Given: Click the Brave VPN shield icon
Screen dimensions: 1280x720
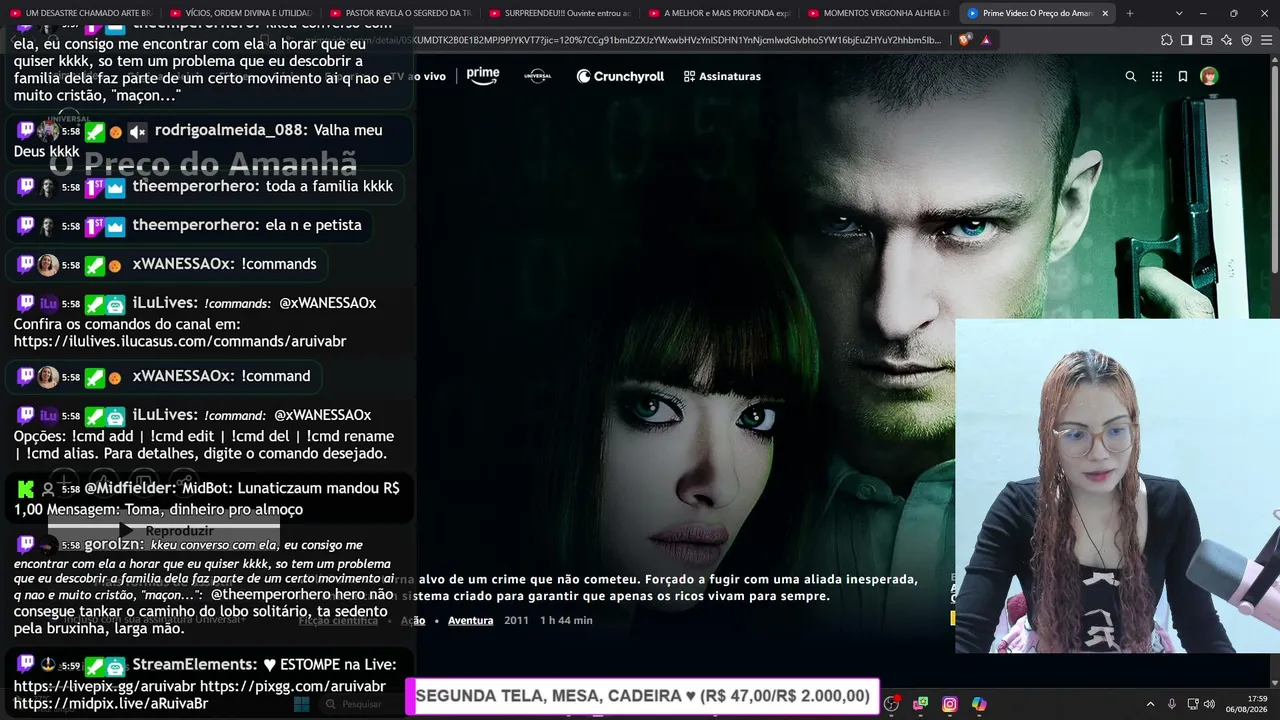Looking at the screenshot, I should click(1246, 40).
